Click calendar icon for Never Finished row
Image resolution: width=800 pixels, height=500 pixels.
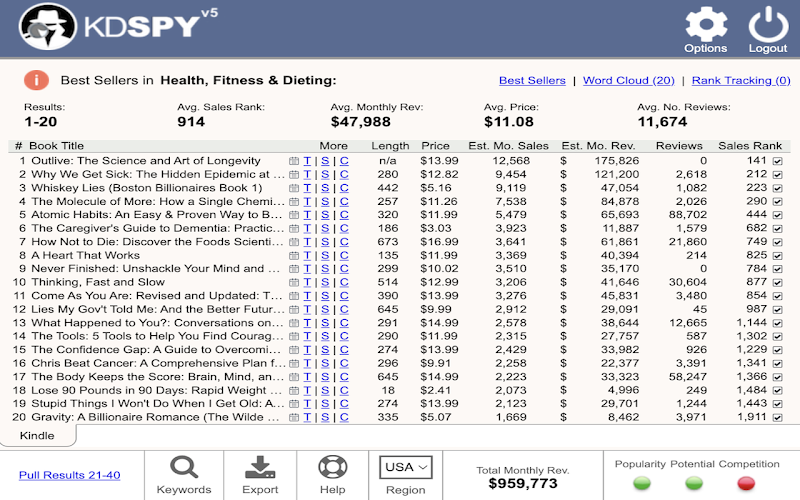click(294, 269)
